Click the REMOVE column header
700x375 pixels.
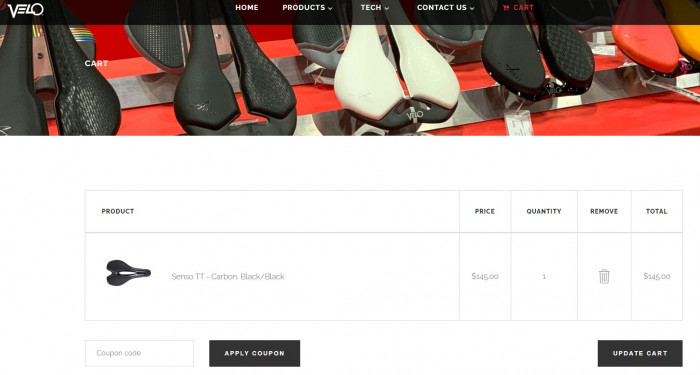604,211
